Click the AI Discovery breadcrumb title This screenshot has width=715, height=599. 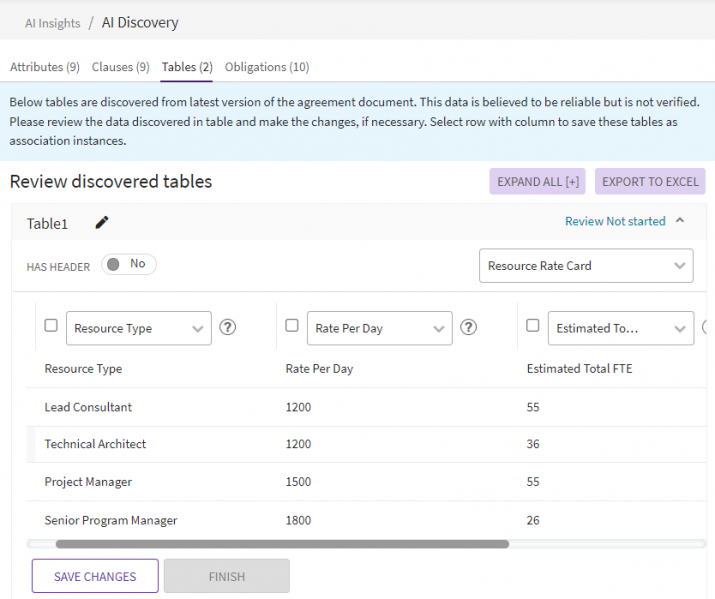coord(140,23)
